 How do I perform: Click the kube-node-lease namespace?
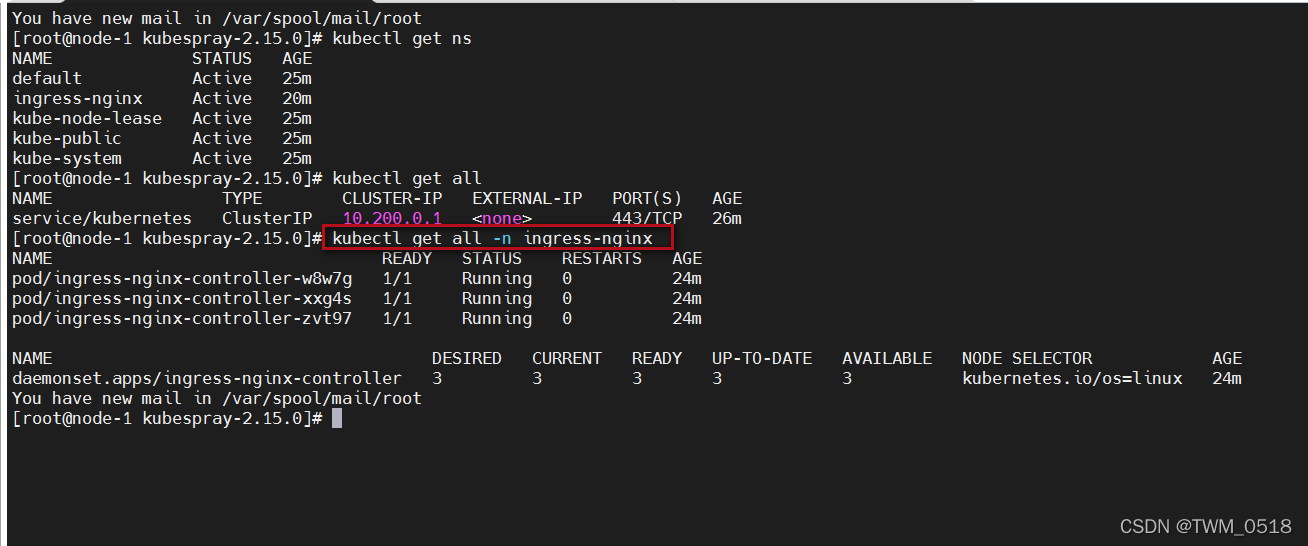point(87,118)
